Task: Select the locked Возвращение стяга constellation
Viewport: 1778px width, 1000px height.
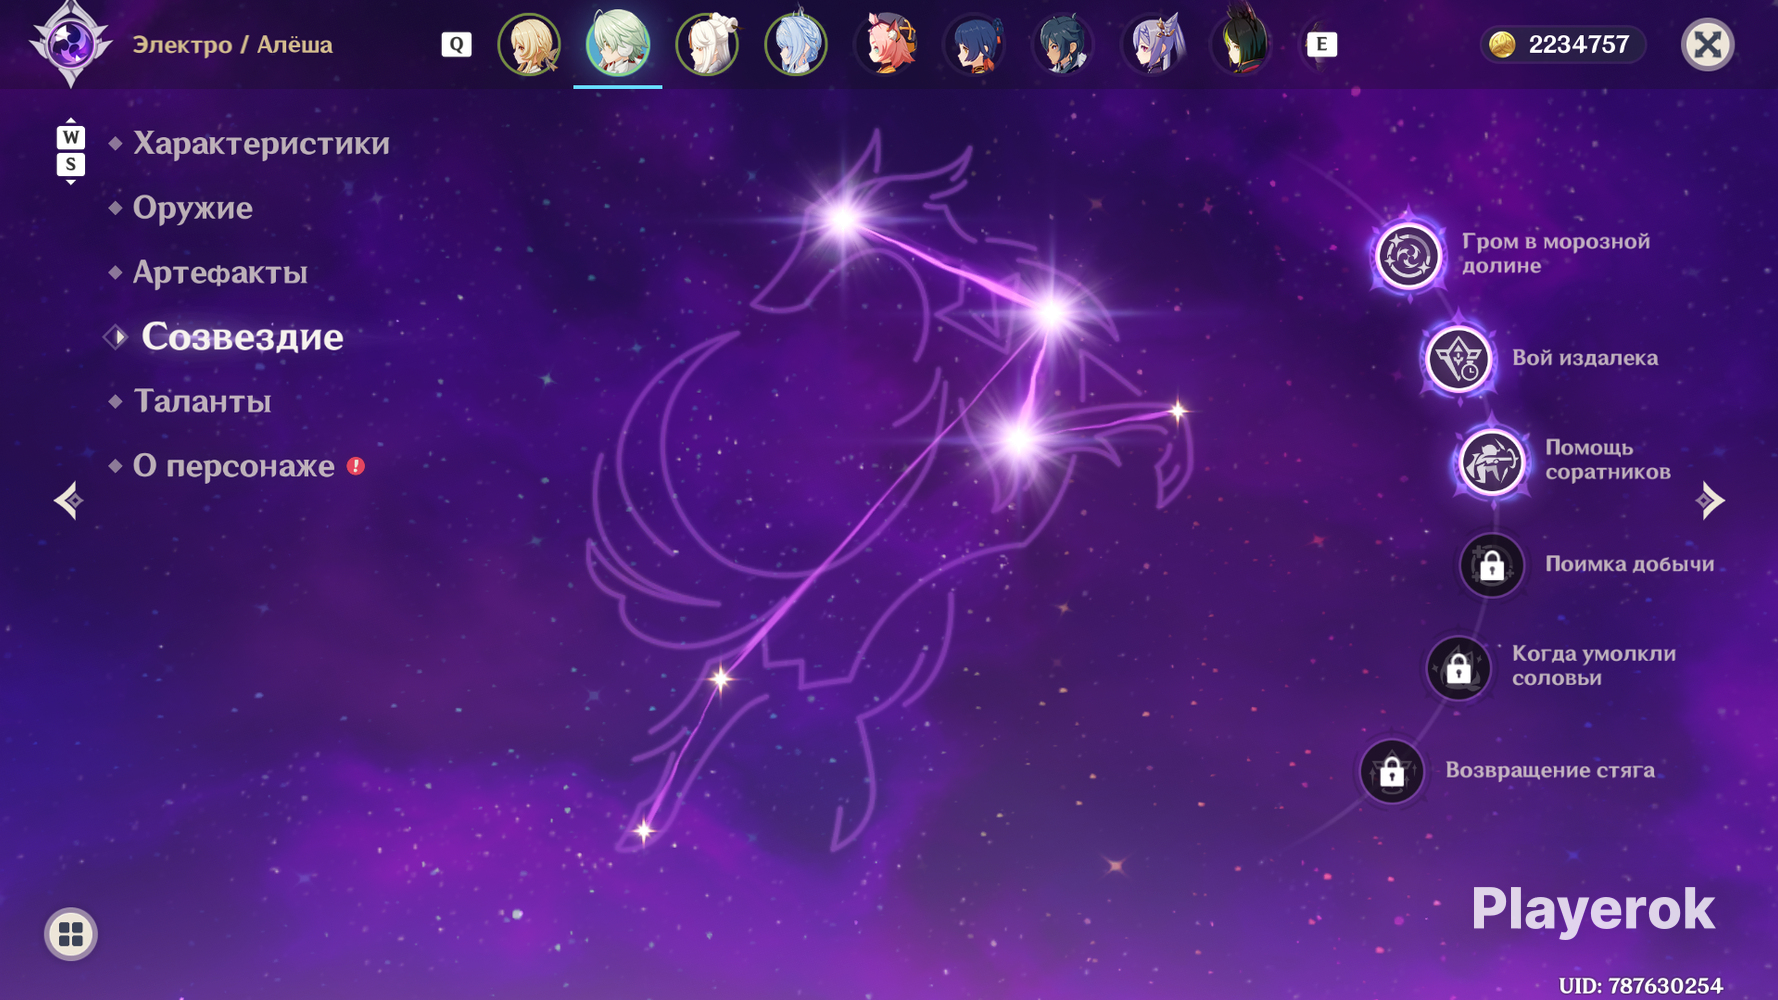Action: point(1391,771)
